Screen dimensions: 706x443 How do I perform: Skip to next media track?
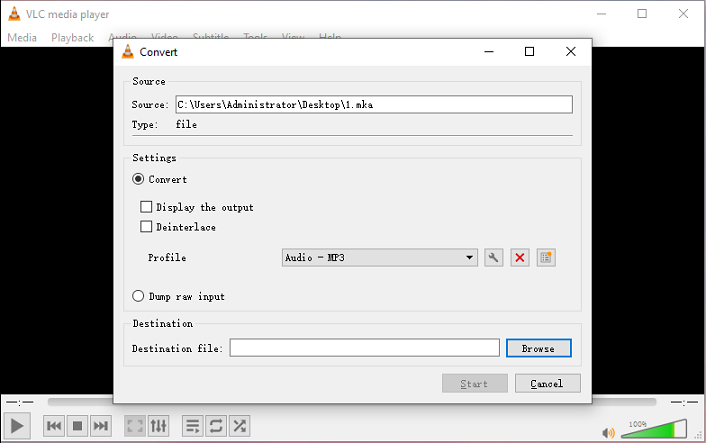[100, 425]
